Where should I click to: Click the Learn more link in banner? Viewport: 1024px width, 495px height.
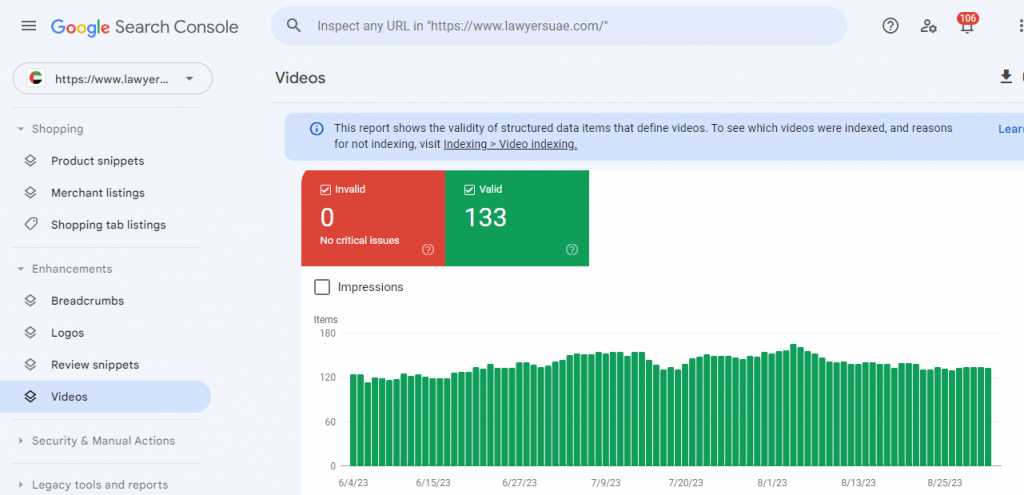[x=1011, y=129]
